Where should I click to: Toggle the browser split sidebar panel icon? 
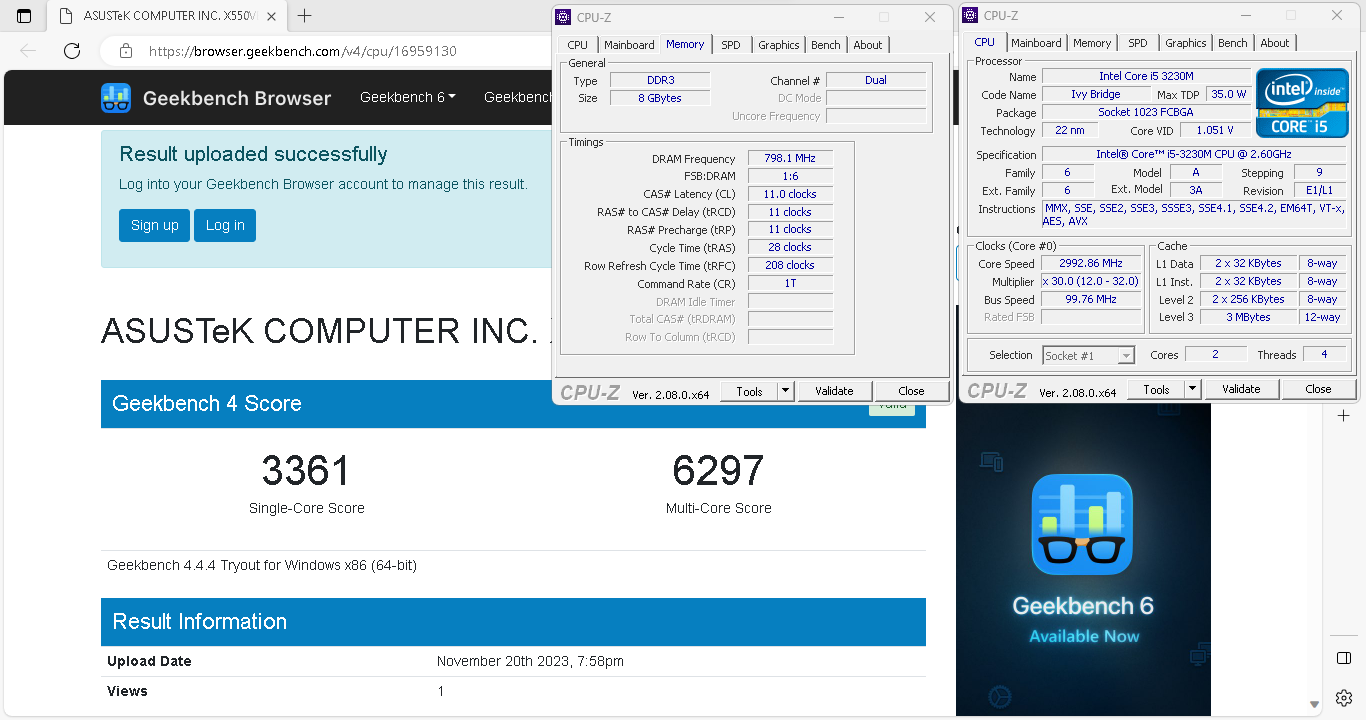(x=1344, y=657)
